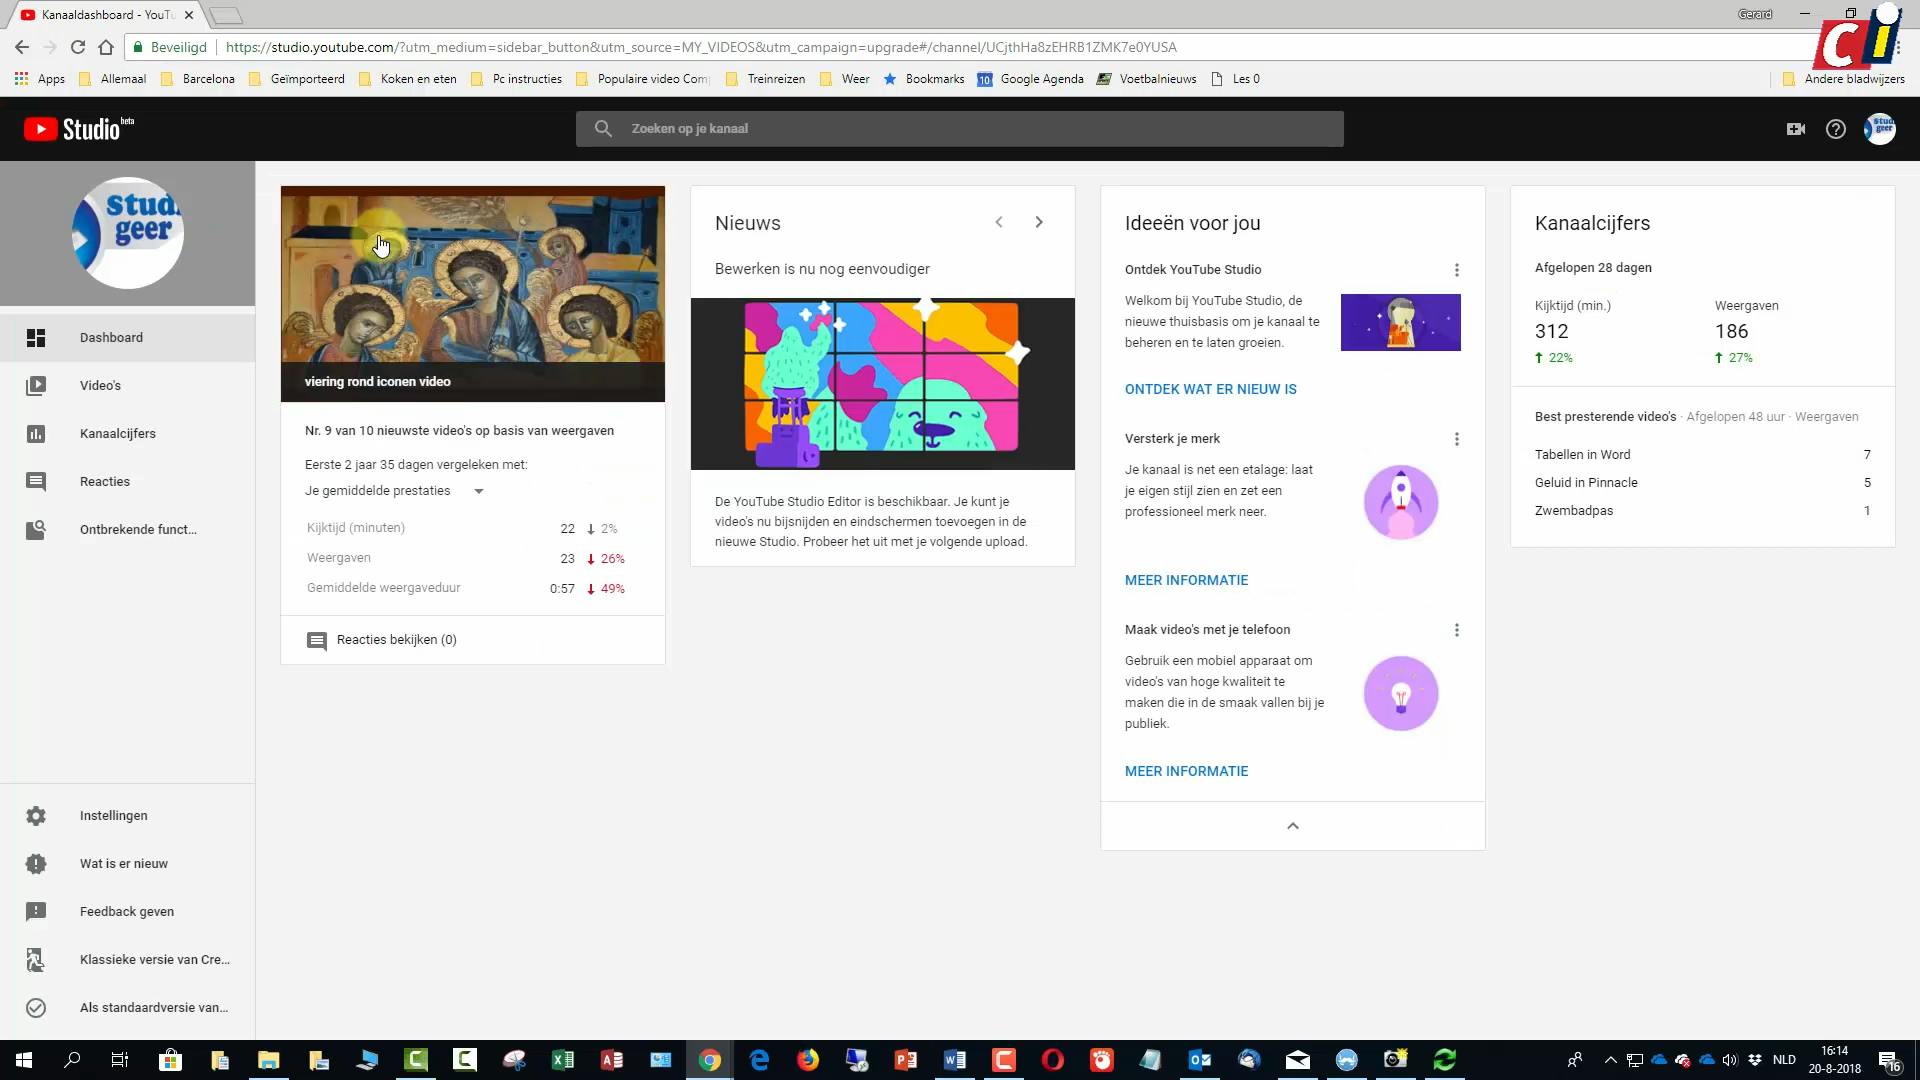Collapse the Ideeën voor jou card
The width and height of the screenshot is (1920, 1080).
[1292, 826]
